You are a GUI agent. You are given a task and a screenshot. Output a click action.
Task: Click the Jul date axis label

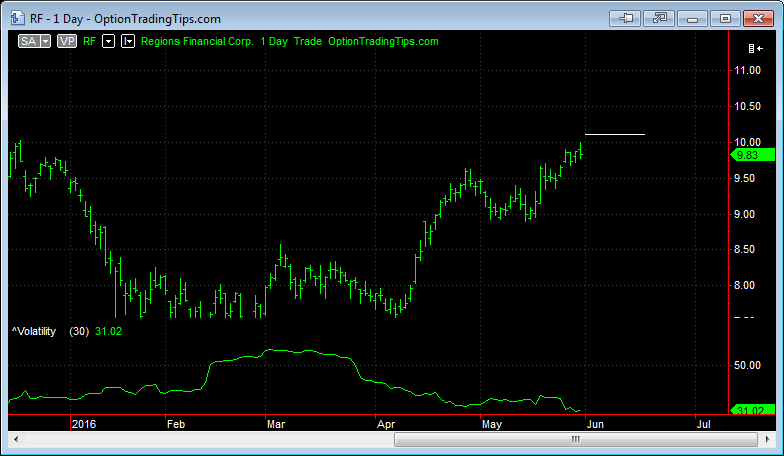[x=704, y=424]
